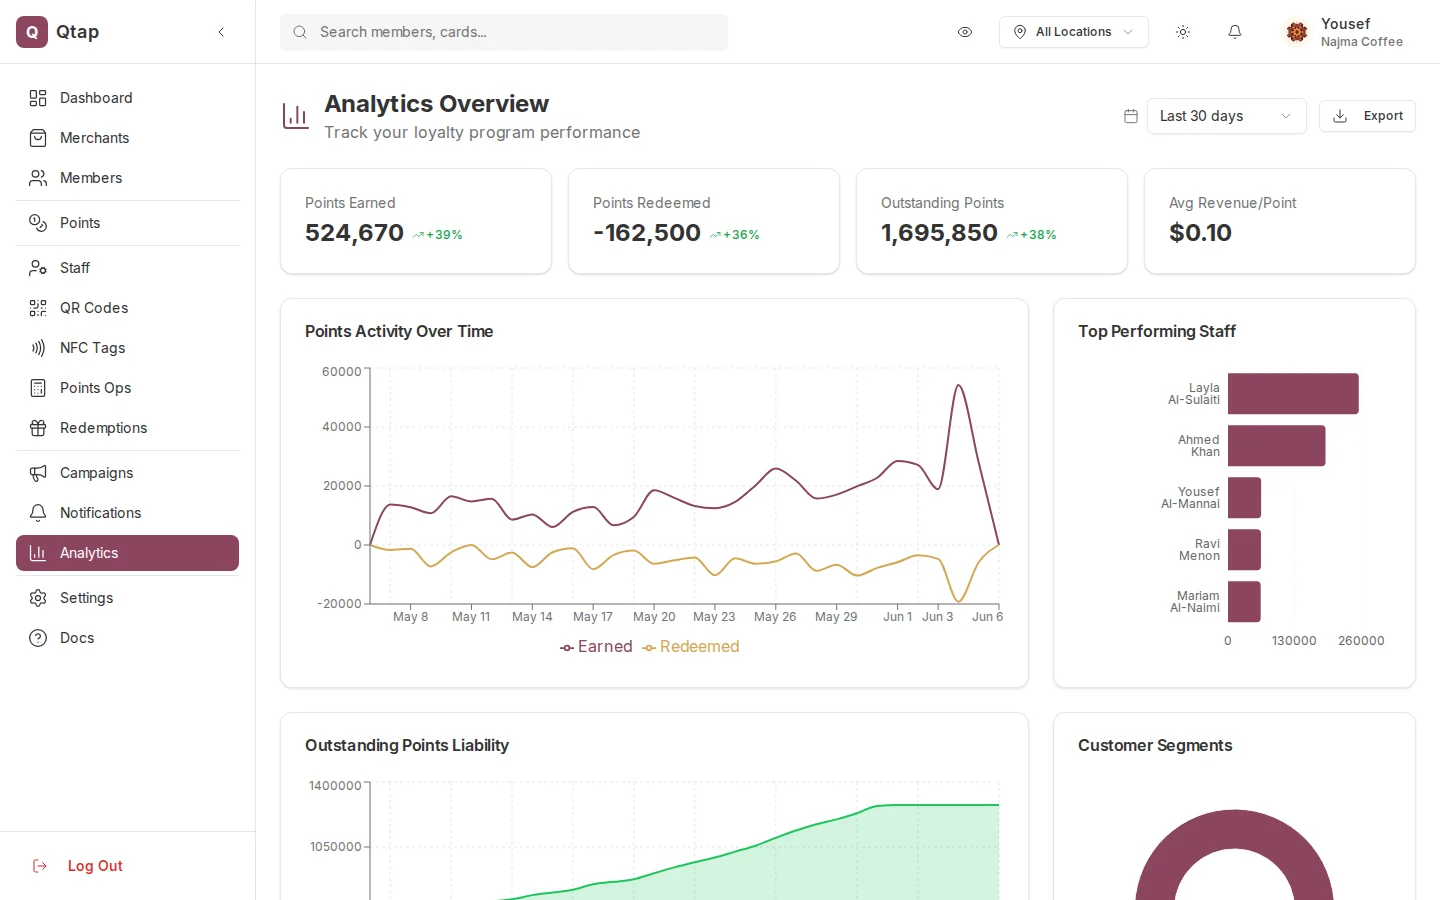Viewport: 1440px width, 900px height.
Task: Click Layla Al-Sulaiti's bar
Action: (x=1293, y=394)
